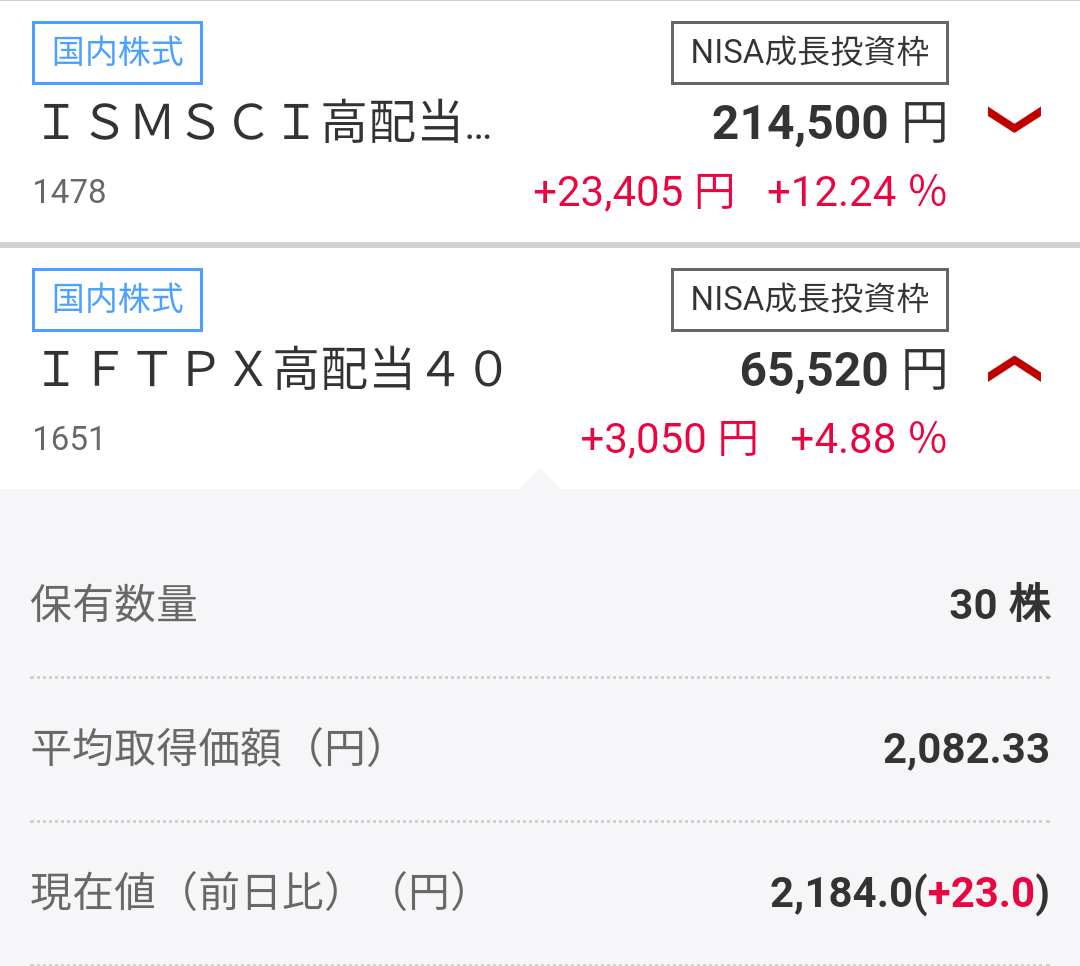Select NISA成長投資枠 label above 214,500 円
The width and height of the screenshot is (1080, 966).
coord(809,52)
